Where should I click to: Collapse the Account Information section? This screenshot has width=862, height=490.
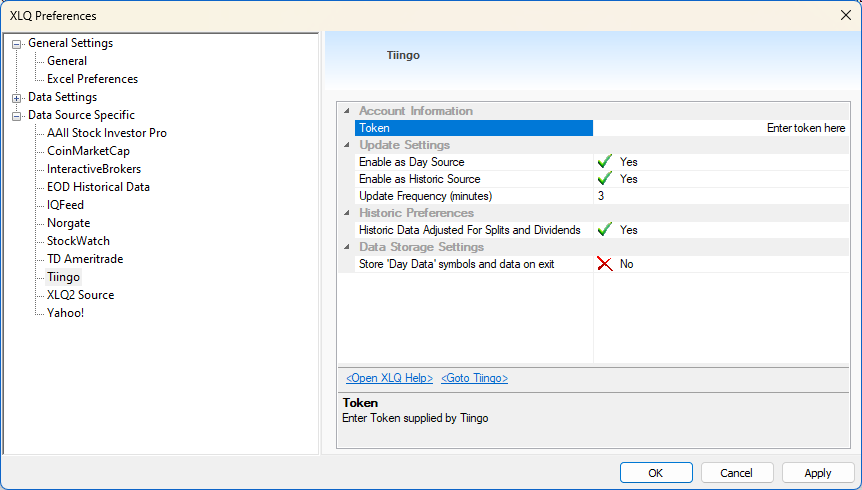347,111
